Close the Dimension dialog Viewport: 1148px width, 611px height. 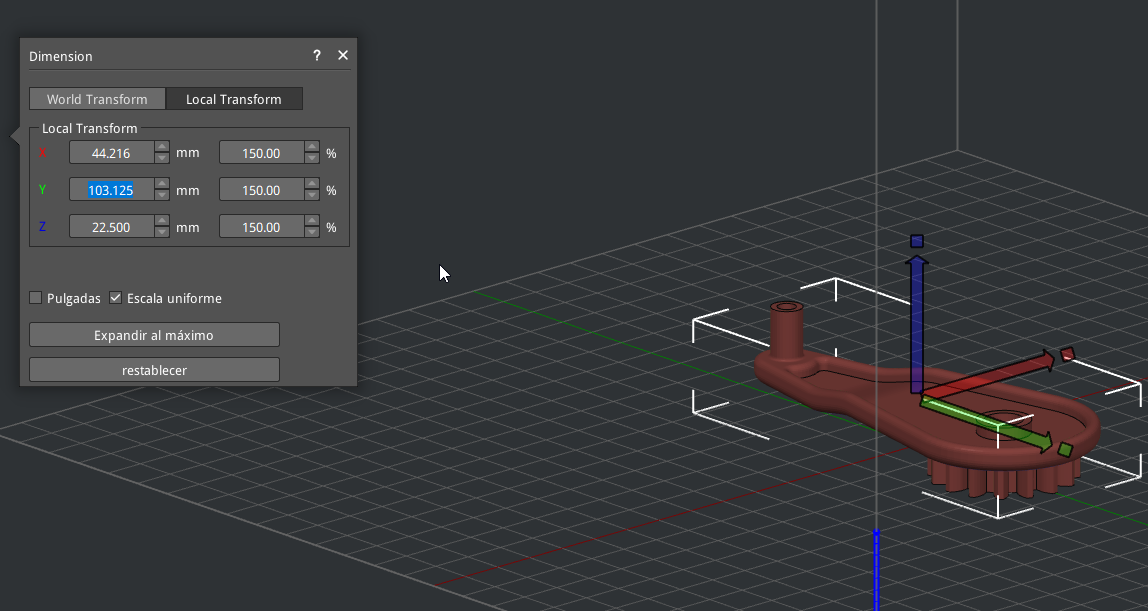coord(343,56)
